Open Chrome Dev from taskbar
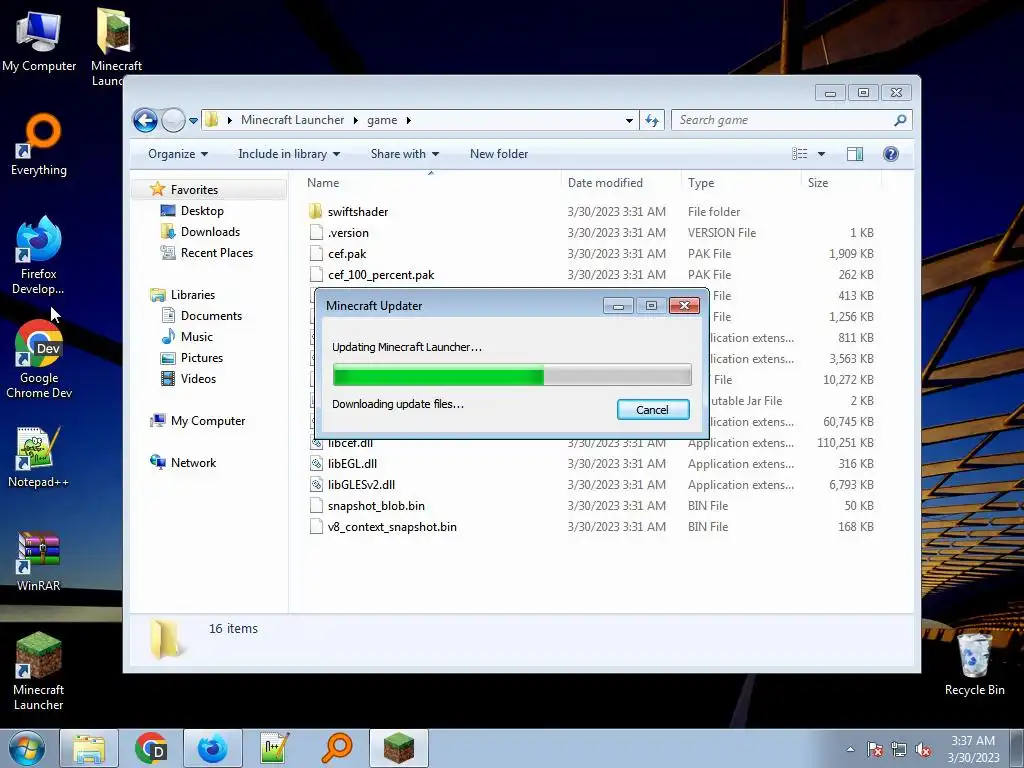 coord(151,748)
